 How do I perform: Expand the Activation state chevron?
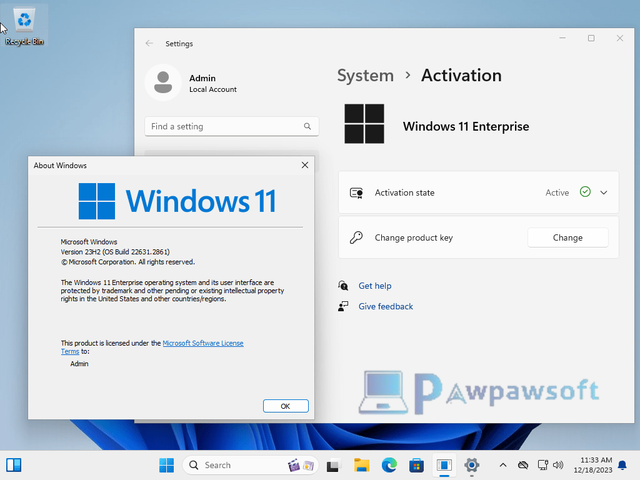click(x=604, y=193)
